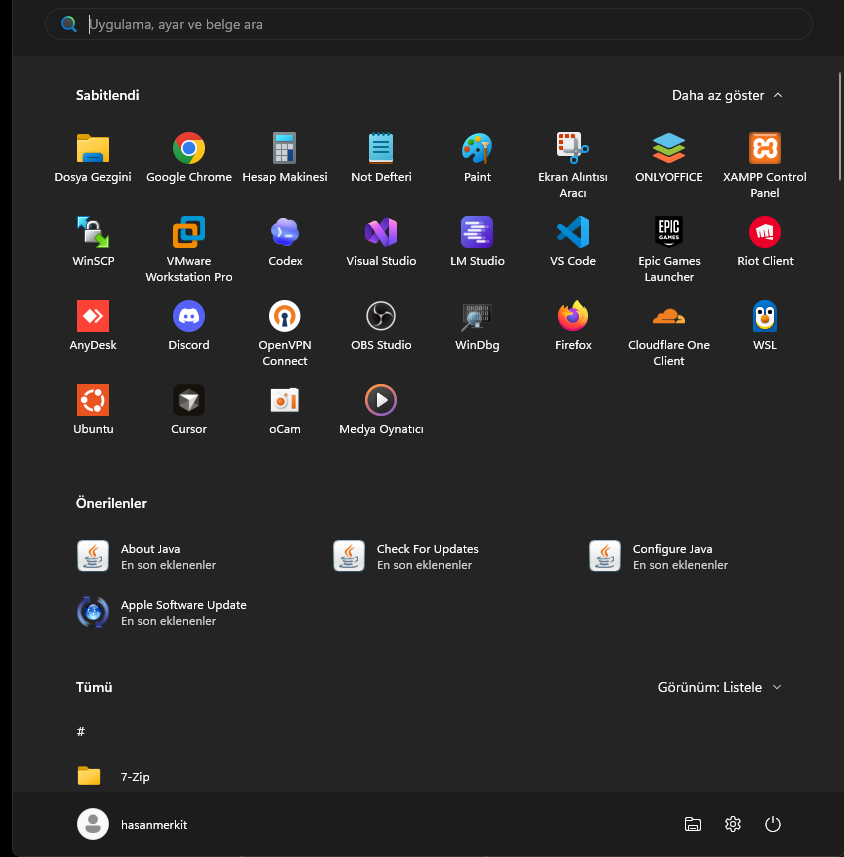Launch Google Chrome
Image resolution: width=844 pixels, height=857 pixels.
click(189, 157)
